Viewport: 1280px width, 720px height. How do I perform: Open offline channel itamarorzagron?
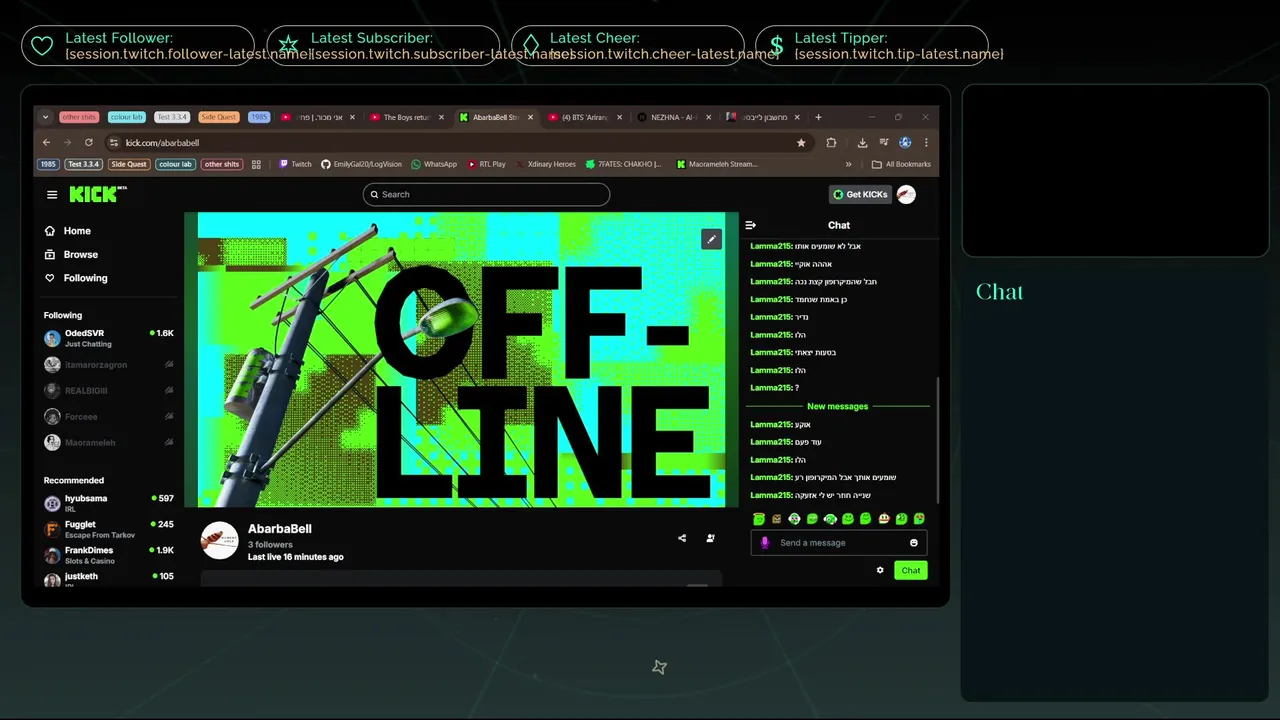109,365
